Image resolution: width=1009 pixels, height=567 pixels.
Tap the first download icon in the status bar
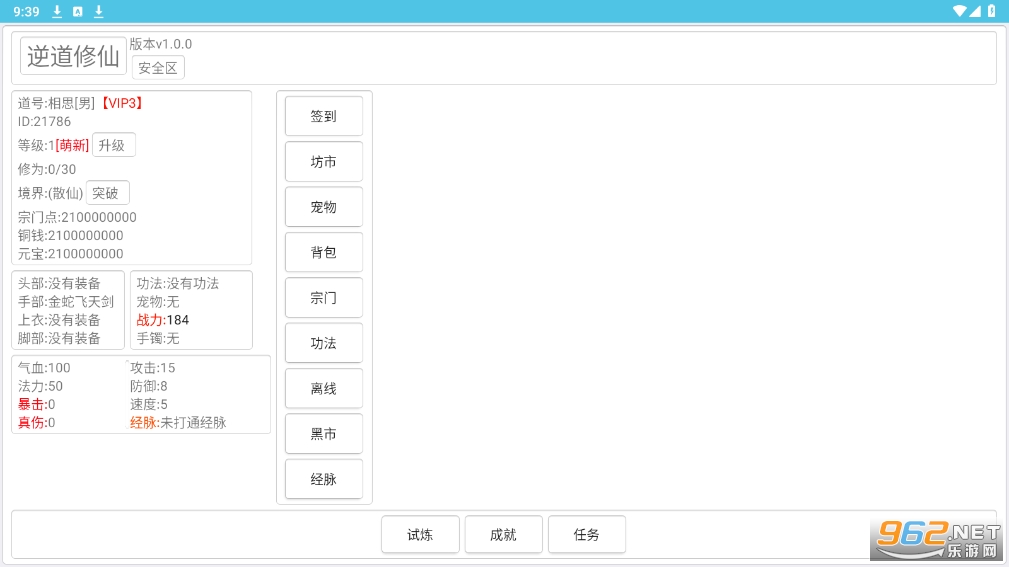pos(57,11)
